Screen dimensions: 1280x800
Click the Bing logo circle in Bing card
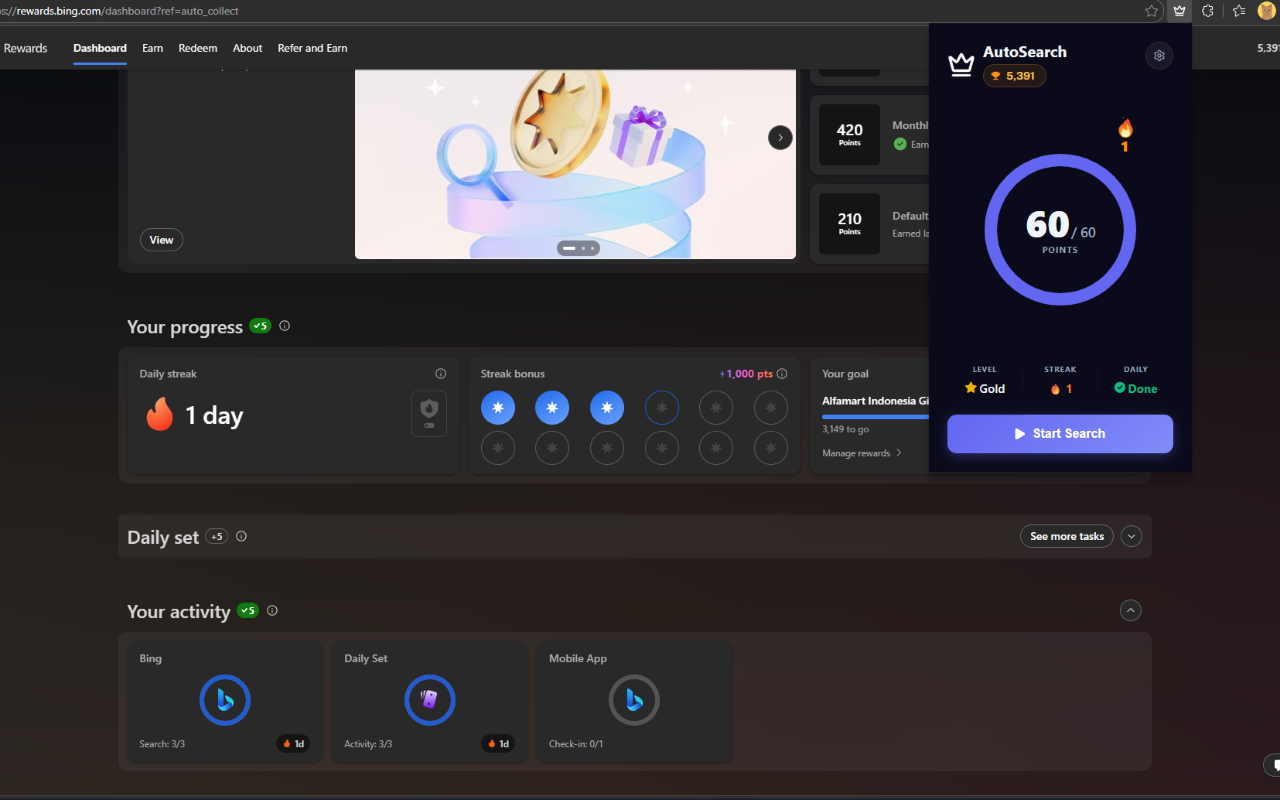(225, 700)
